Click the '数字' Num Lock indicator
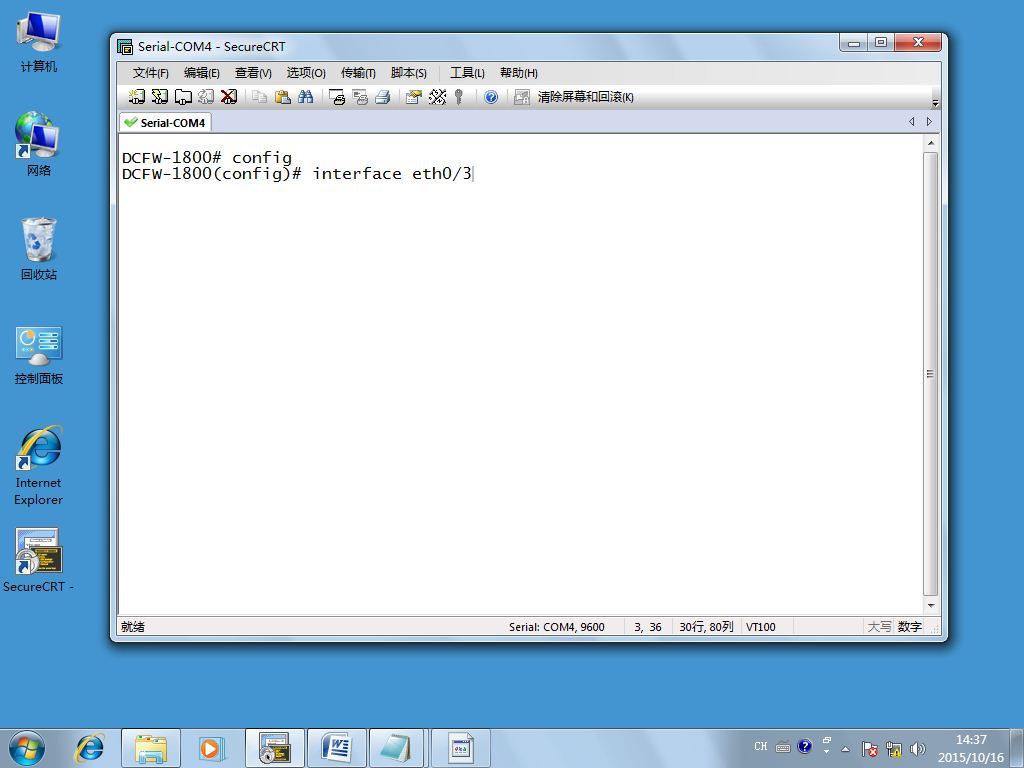 point(909,627)
